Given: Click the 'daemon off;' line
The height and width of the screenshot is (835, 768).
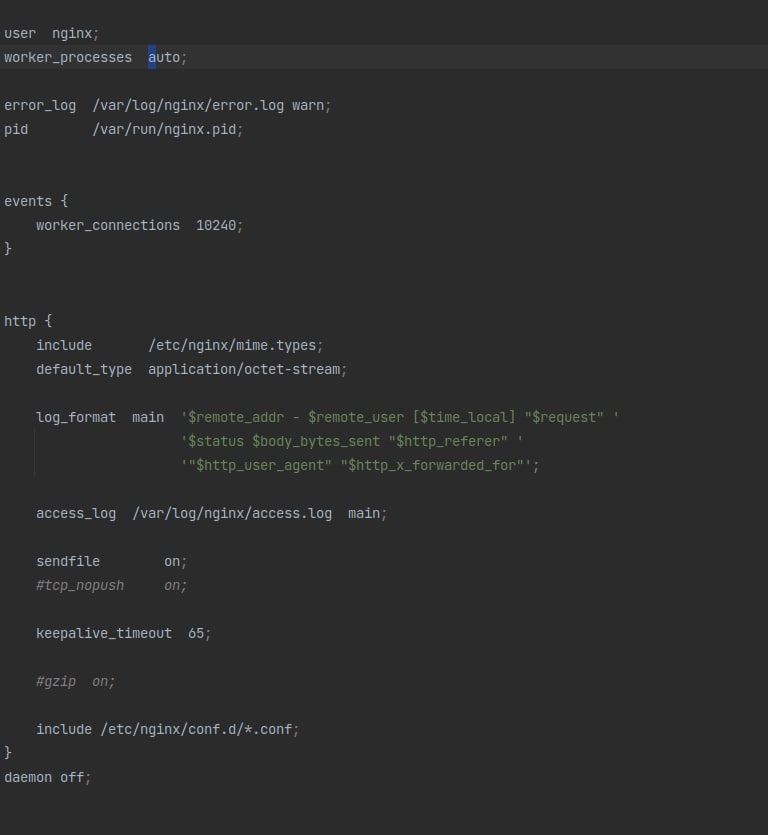Looking at the screenshot, I should pyautogui.click(x=48, y=777).
